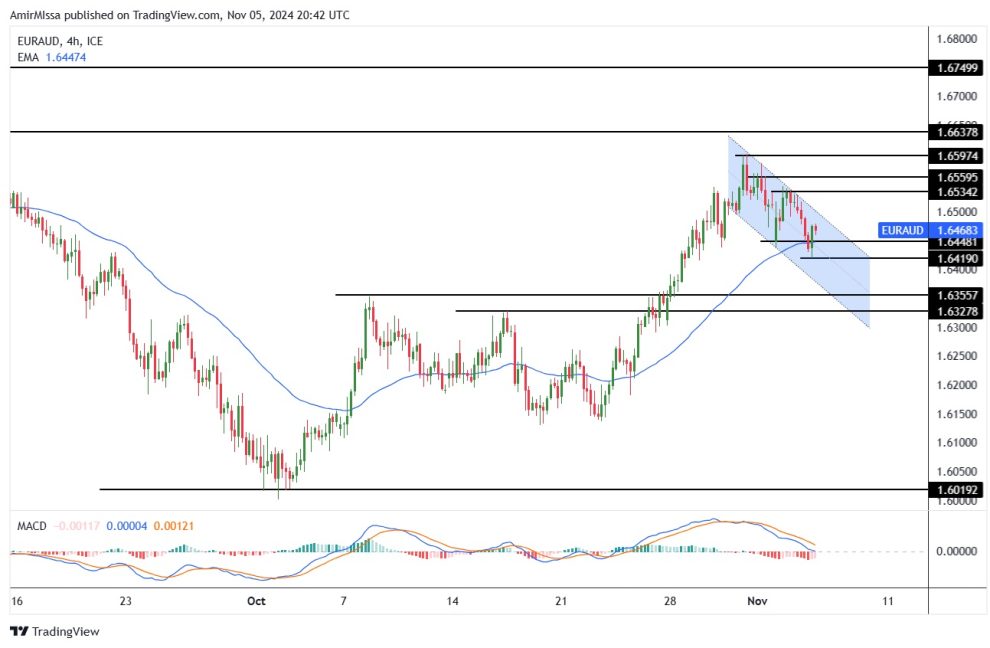This screenshot has height=648, width=990.
Task: Click the 14 date on time axis
Action: 452,601
